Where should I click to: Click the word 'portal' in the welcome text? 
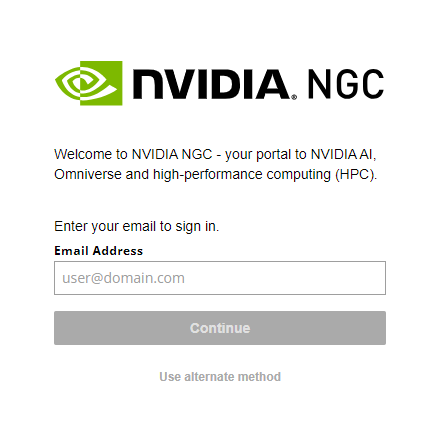(x=273, y=155)
